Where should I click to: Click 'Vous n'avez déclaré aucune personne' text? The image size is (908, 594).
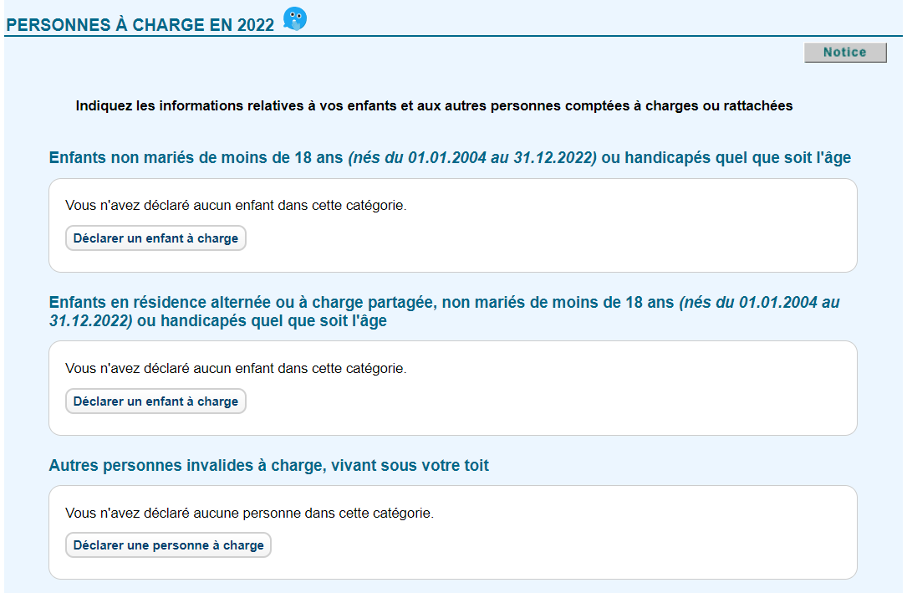coord(250,514)
